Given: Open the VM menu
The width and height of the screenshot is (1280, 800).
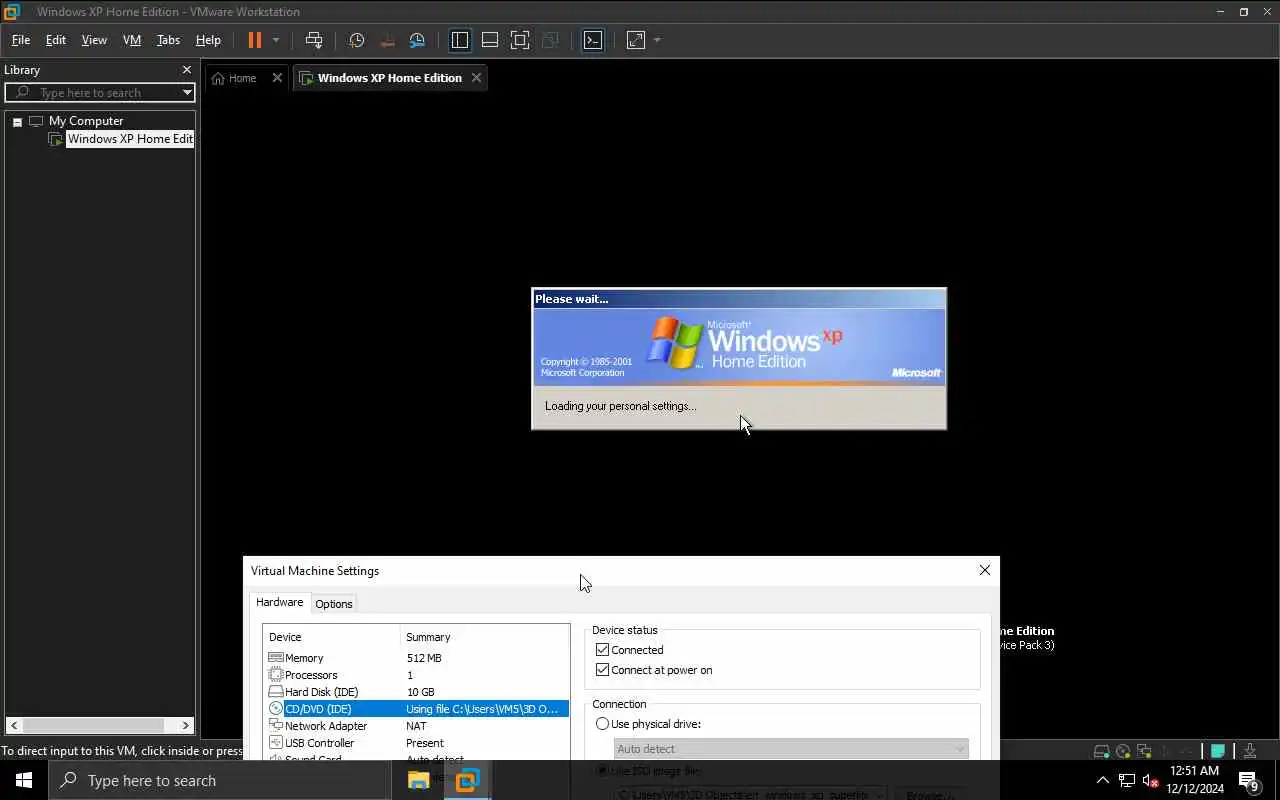Looking at the screenshot, I should 131,40.
